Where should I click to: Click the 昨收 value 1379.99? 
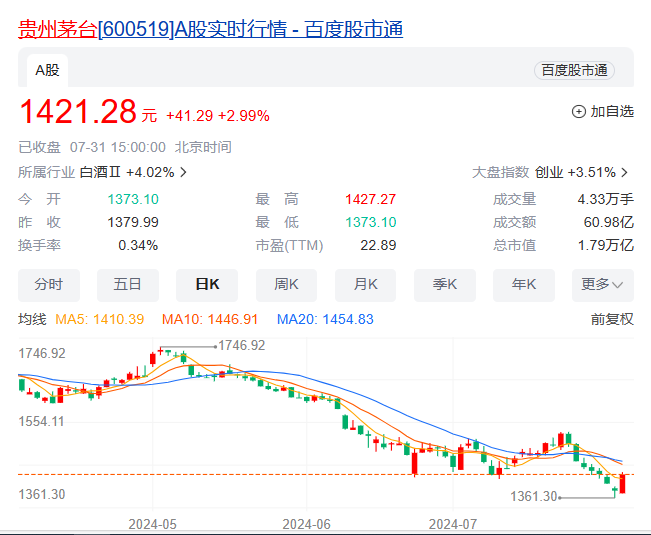pos(133,222)
